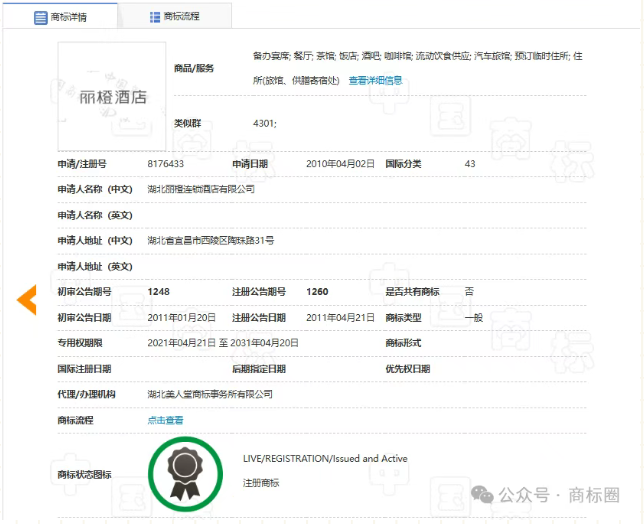This screenshot has height=524, width=644.
Task: Click the agency name 湖北美人鱼商标事务所有限公司
Action: [x=210, y=394]
